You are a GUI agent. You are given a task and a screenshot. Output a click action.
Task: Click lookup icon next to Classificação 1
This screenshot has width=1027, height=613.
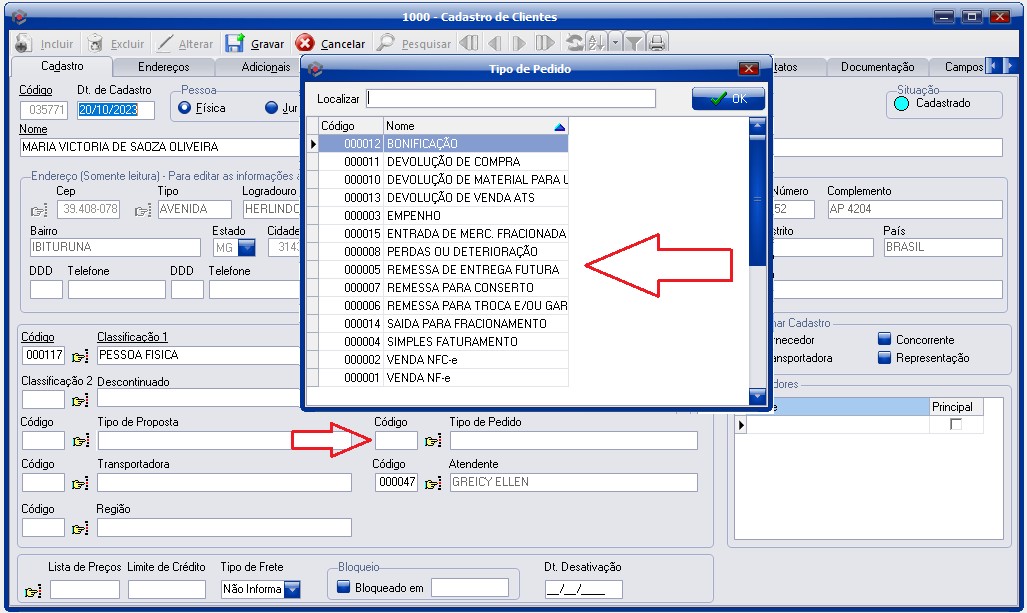click(x=80, y=356)
